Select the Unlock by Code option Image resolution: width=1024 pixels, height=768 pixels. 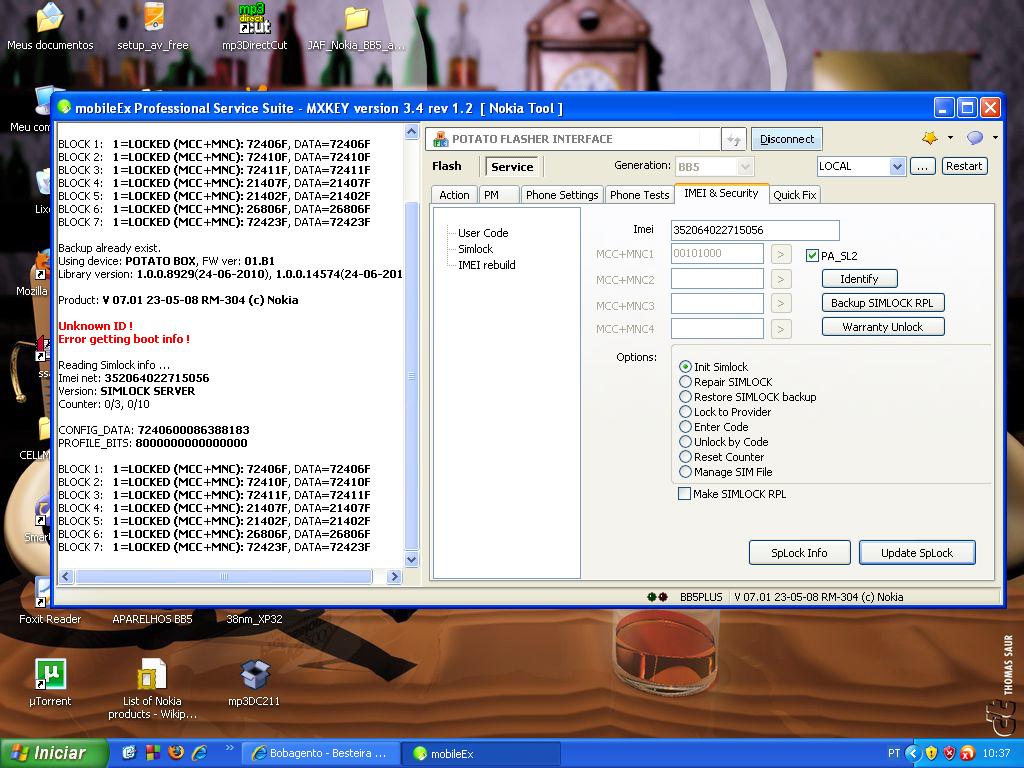pos(685,442)
